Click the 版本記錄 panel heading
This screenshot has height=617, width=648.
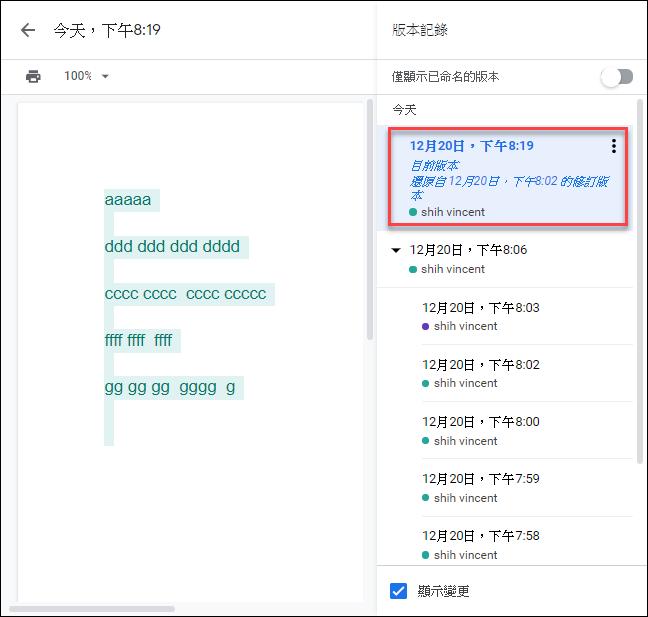419,30
